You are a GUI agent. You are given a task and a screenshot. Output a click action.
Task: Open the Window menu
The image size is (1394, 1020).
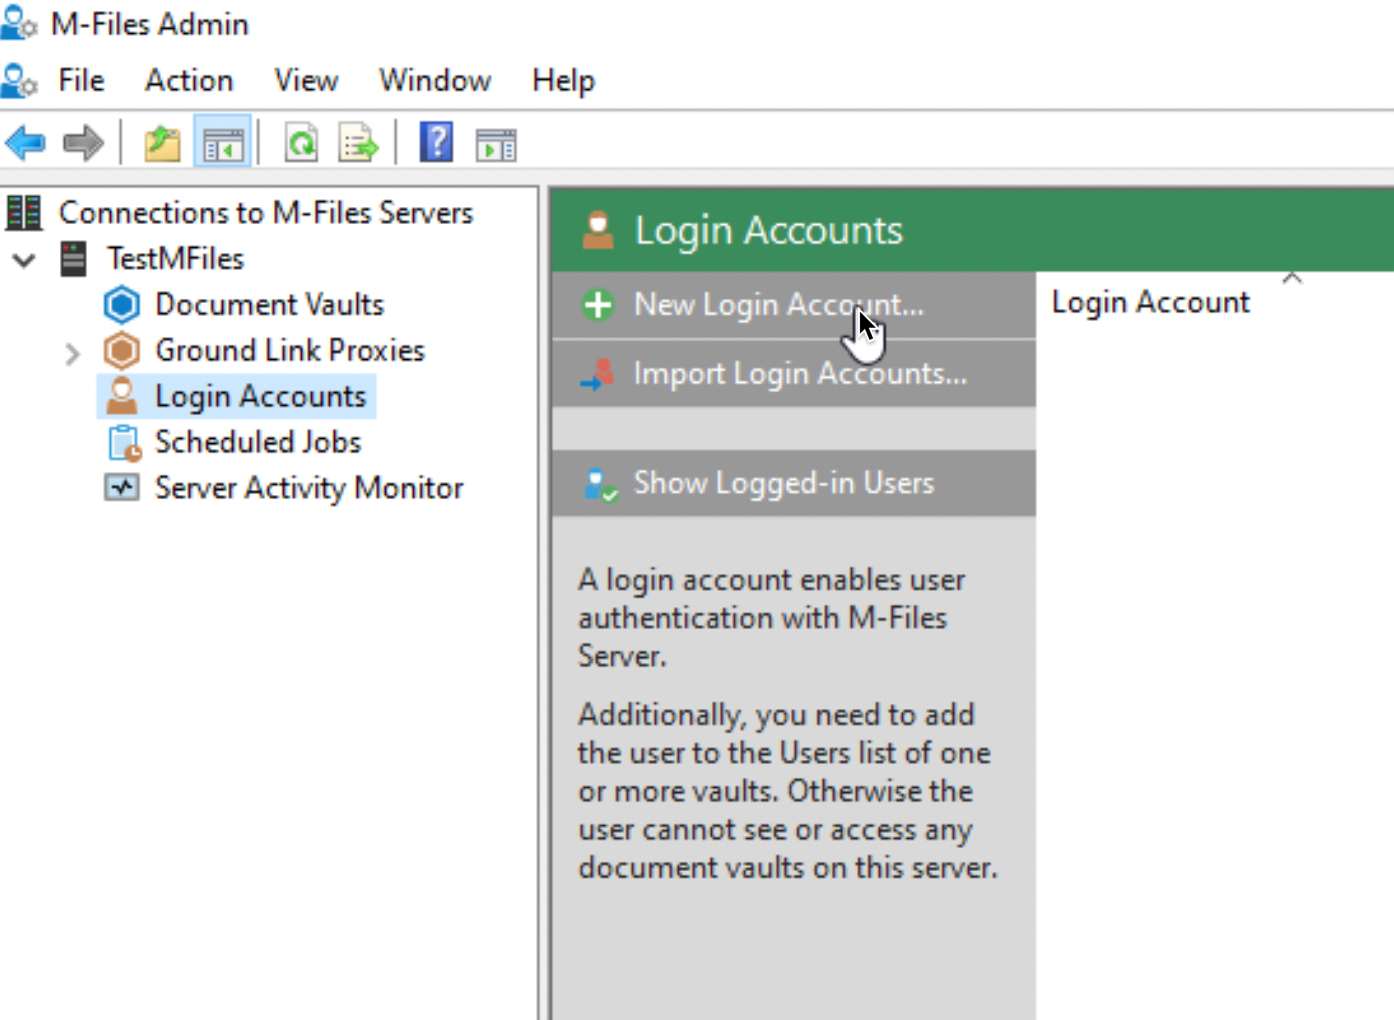(435, 80)
